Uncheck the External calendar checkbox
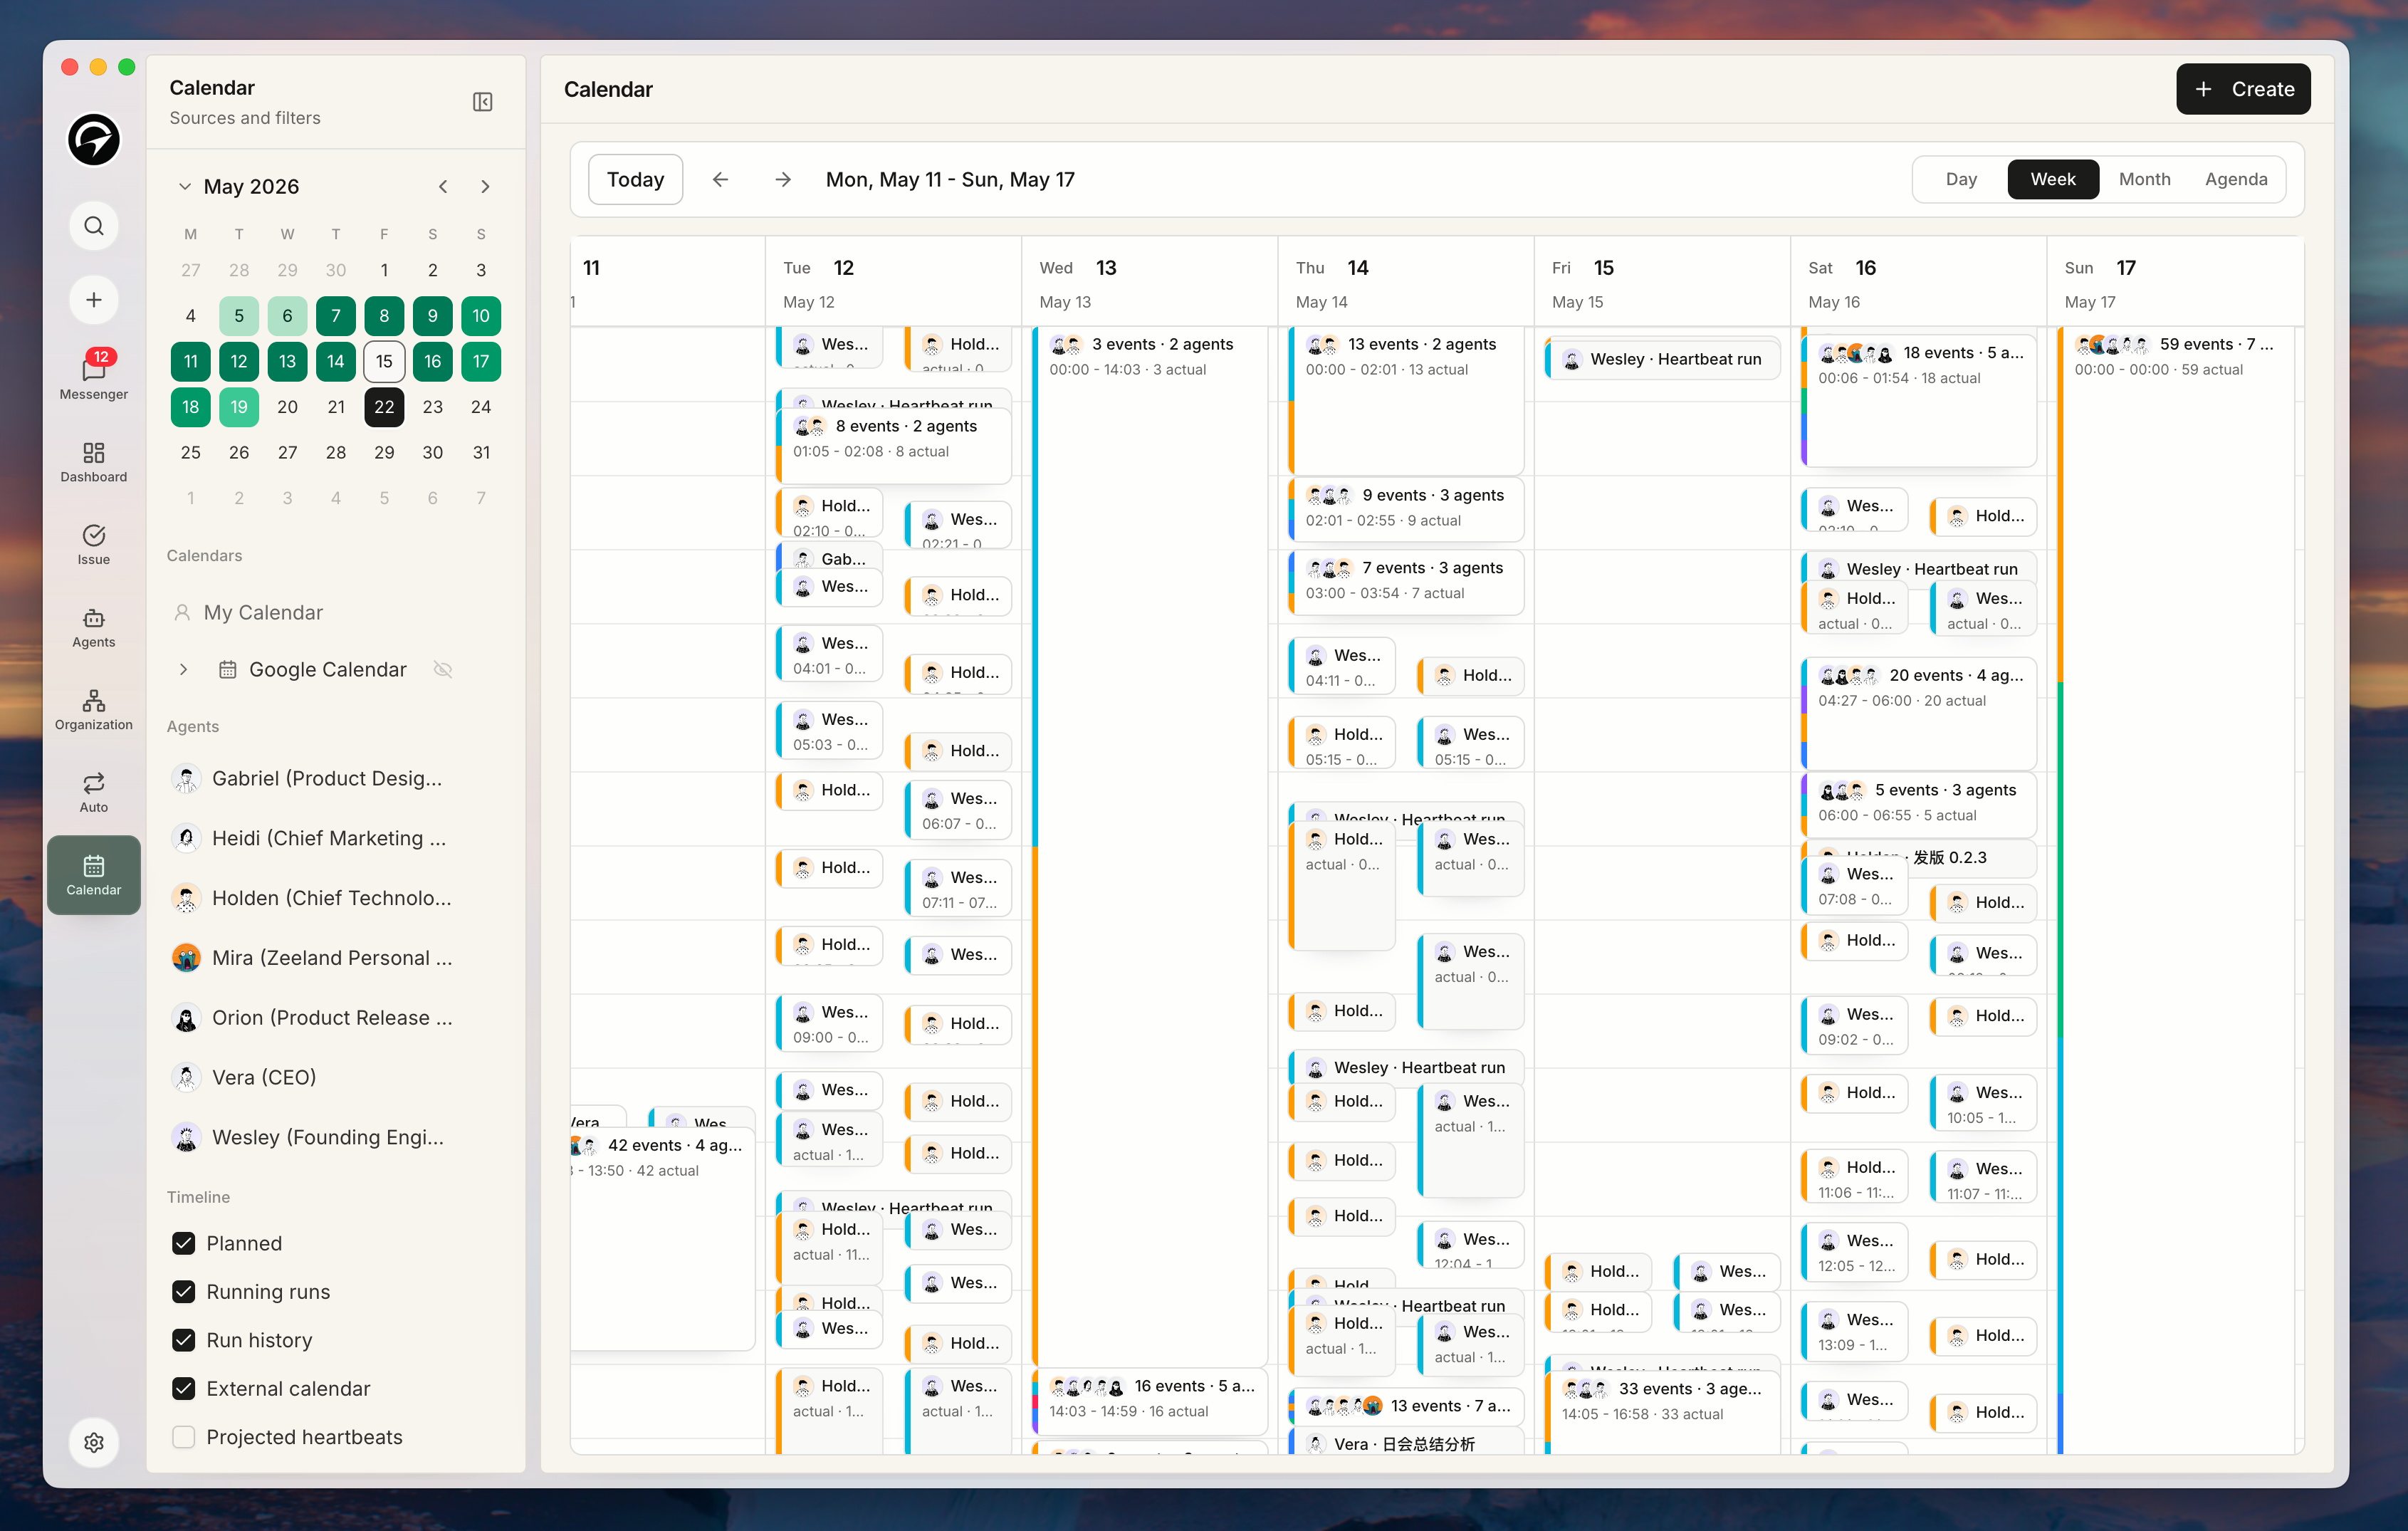Viewport: 2408px width, 1531px height. pos(184,1388)
